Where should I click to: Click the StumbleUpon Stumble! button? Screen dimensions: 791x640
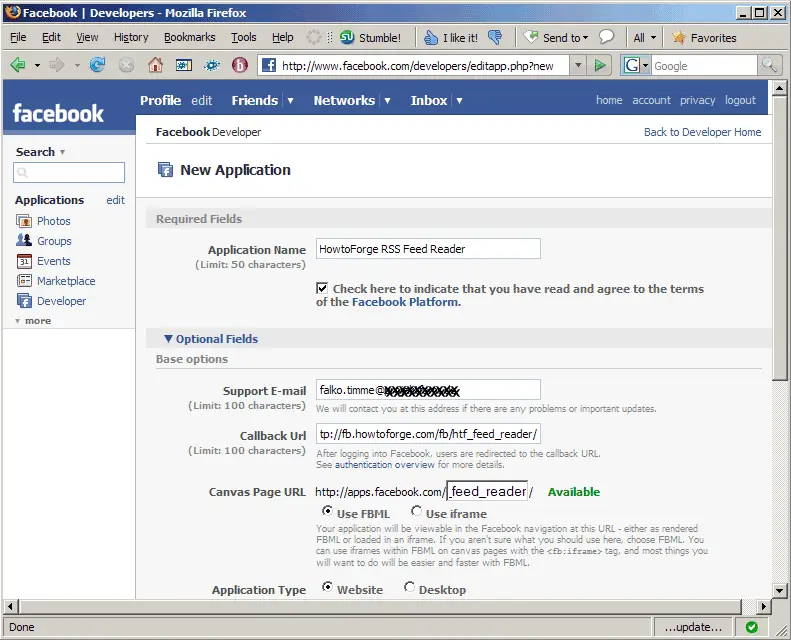coord(370,37)
